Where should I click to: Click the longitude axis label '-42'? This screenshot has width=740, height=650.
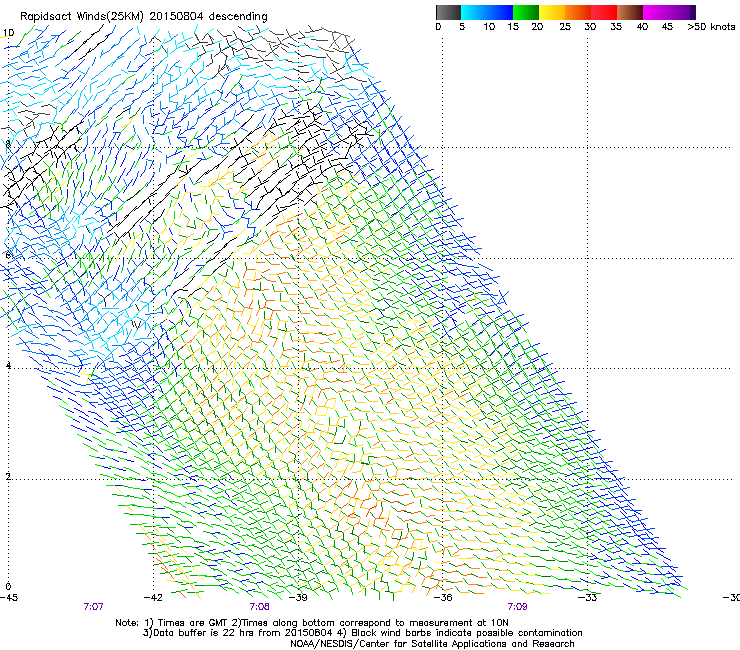click(153, 598)
